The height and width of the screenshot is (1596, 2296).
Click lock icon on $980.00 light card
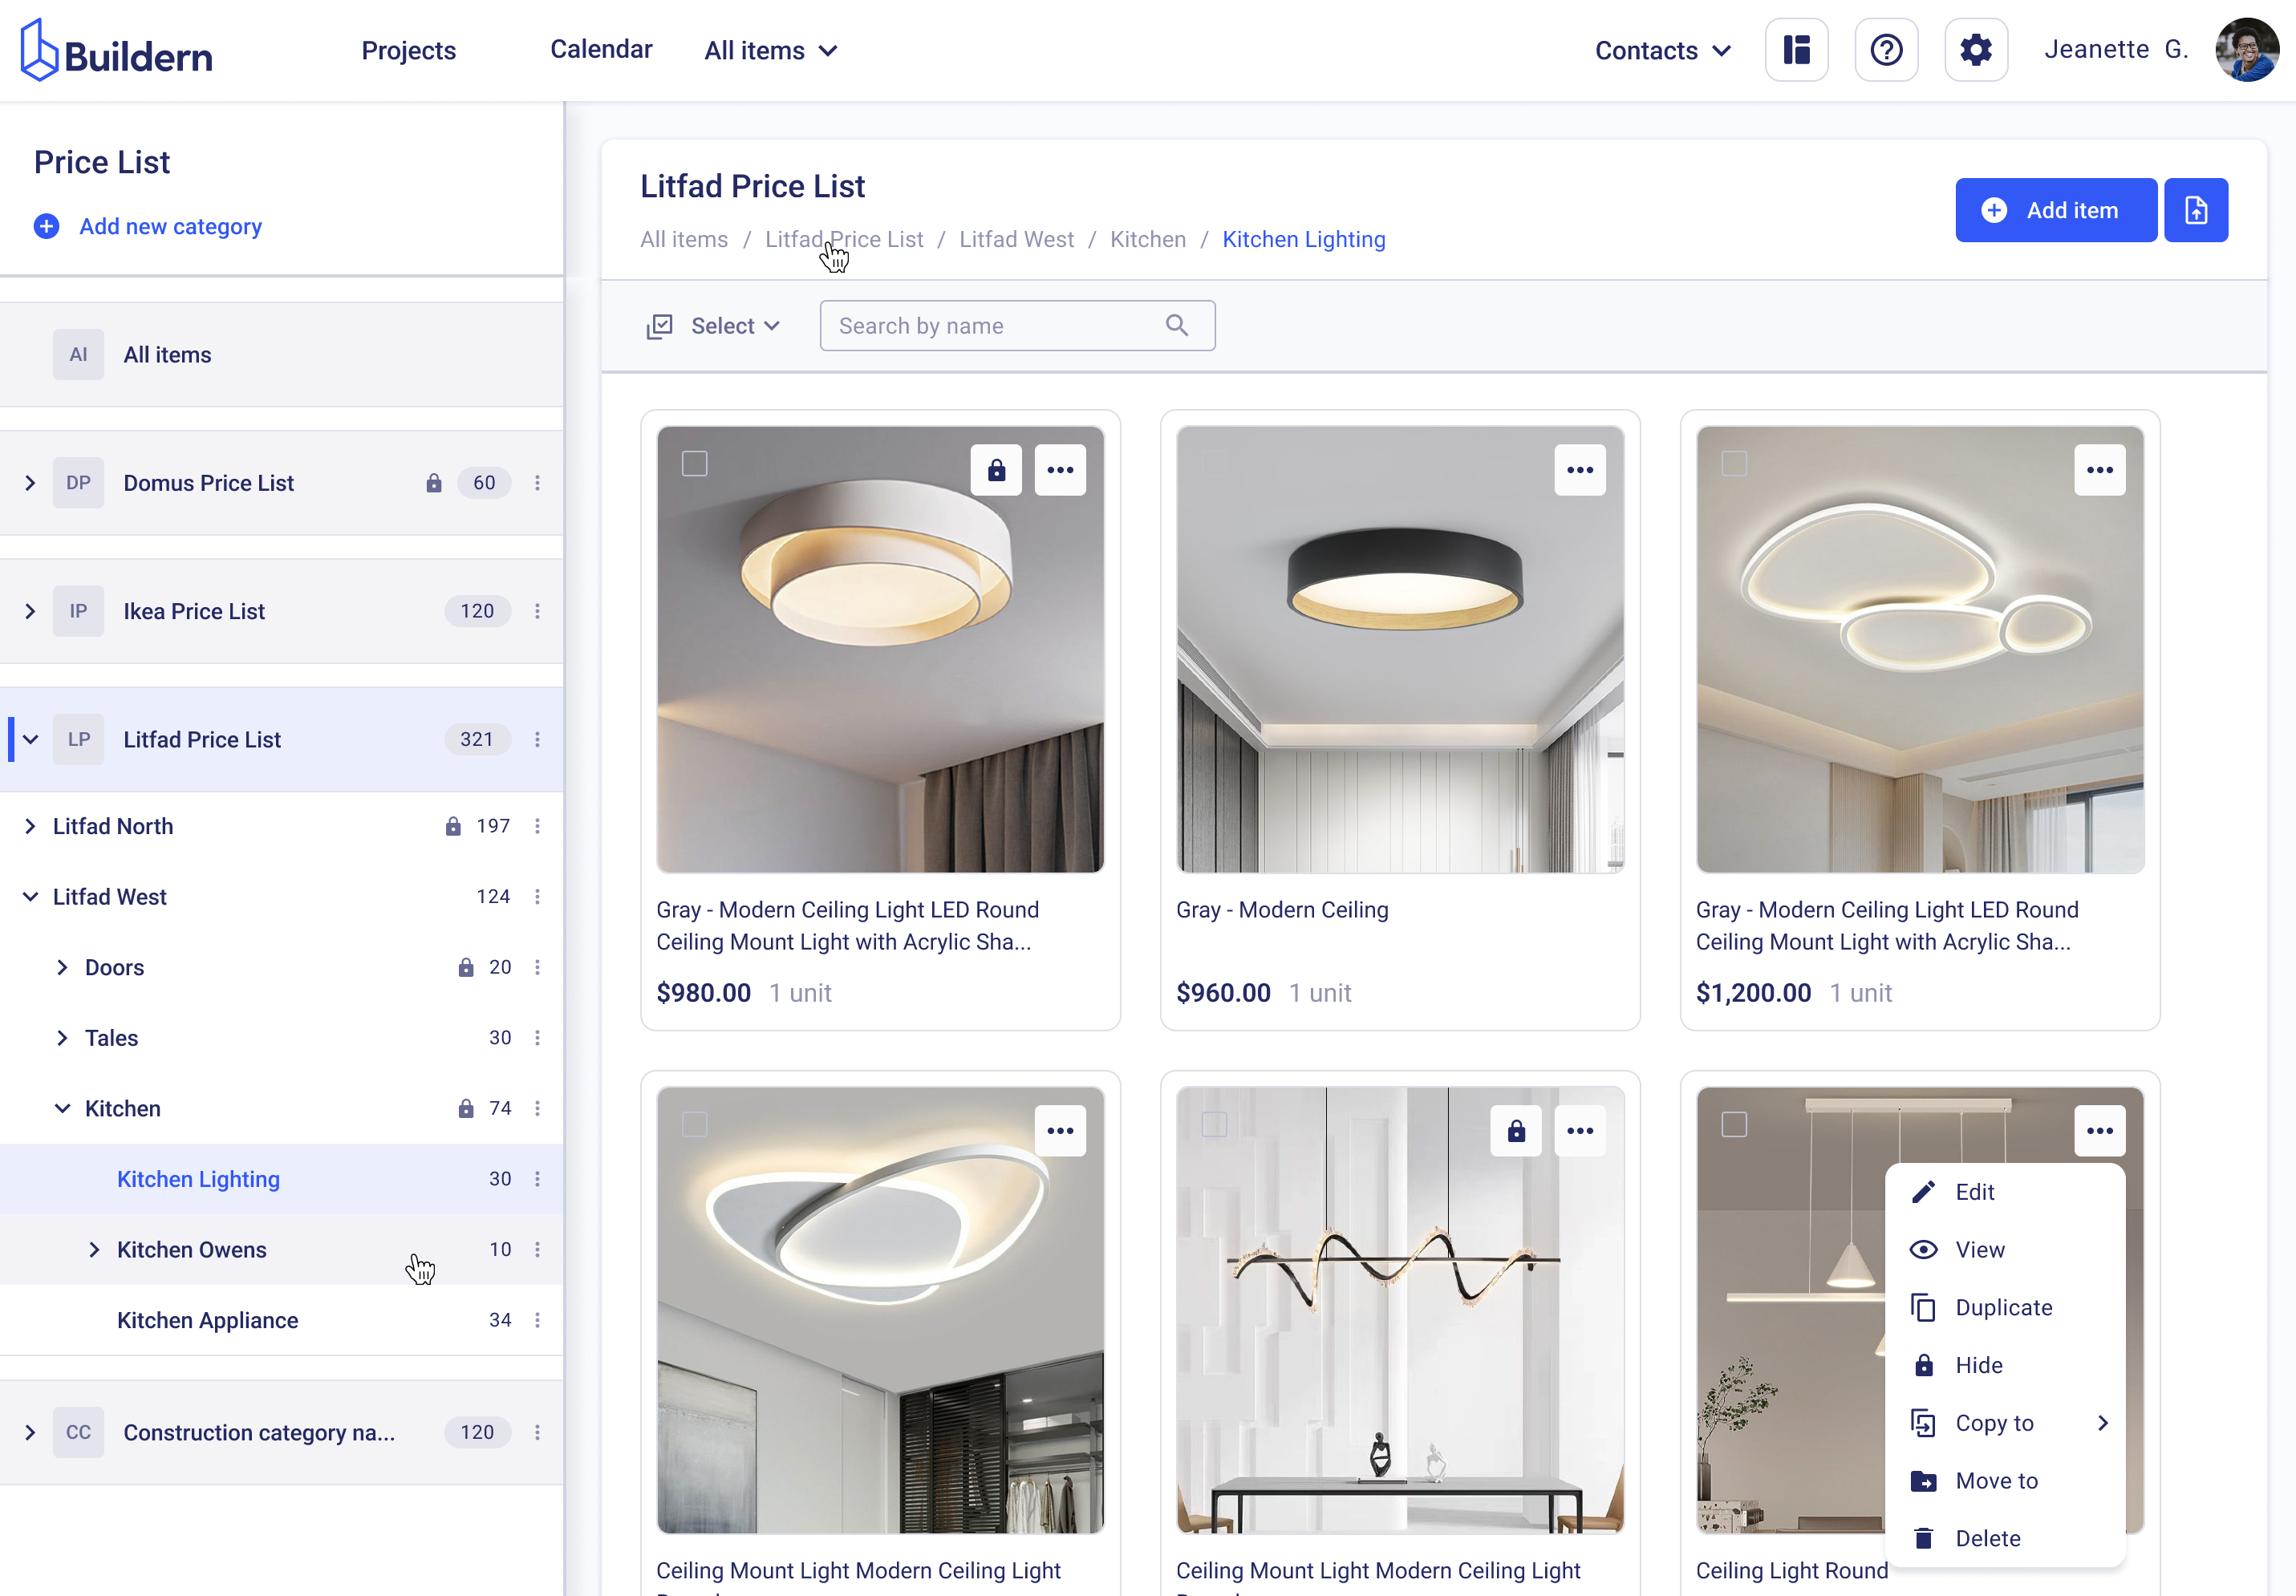[x=996, y=470]
